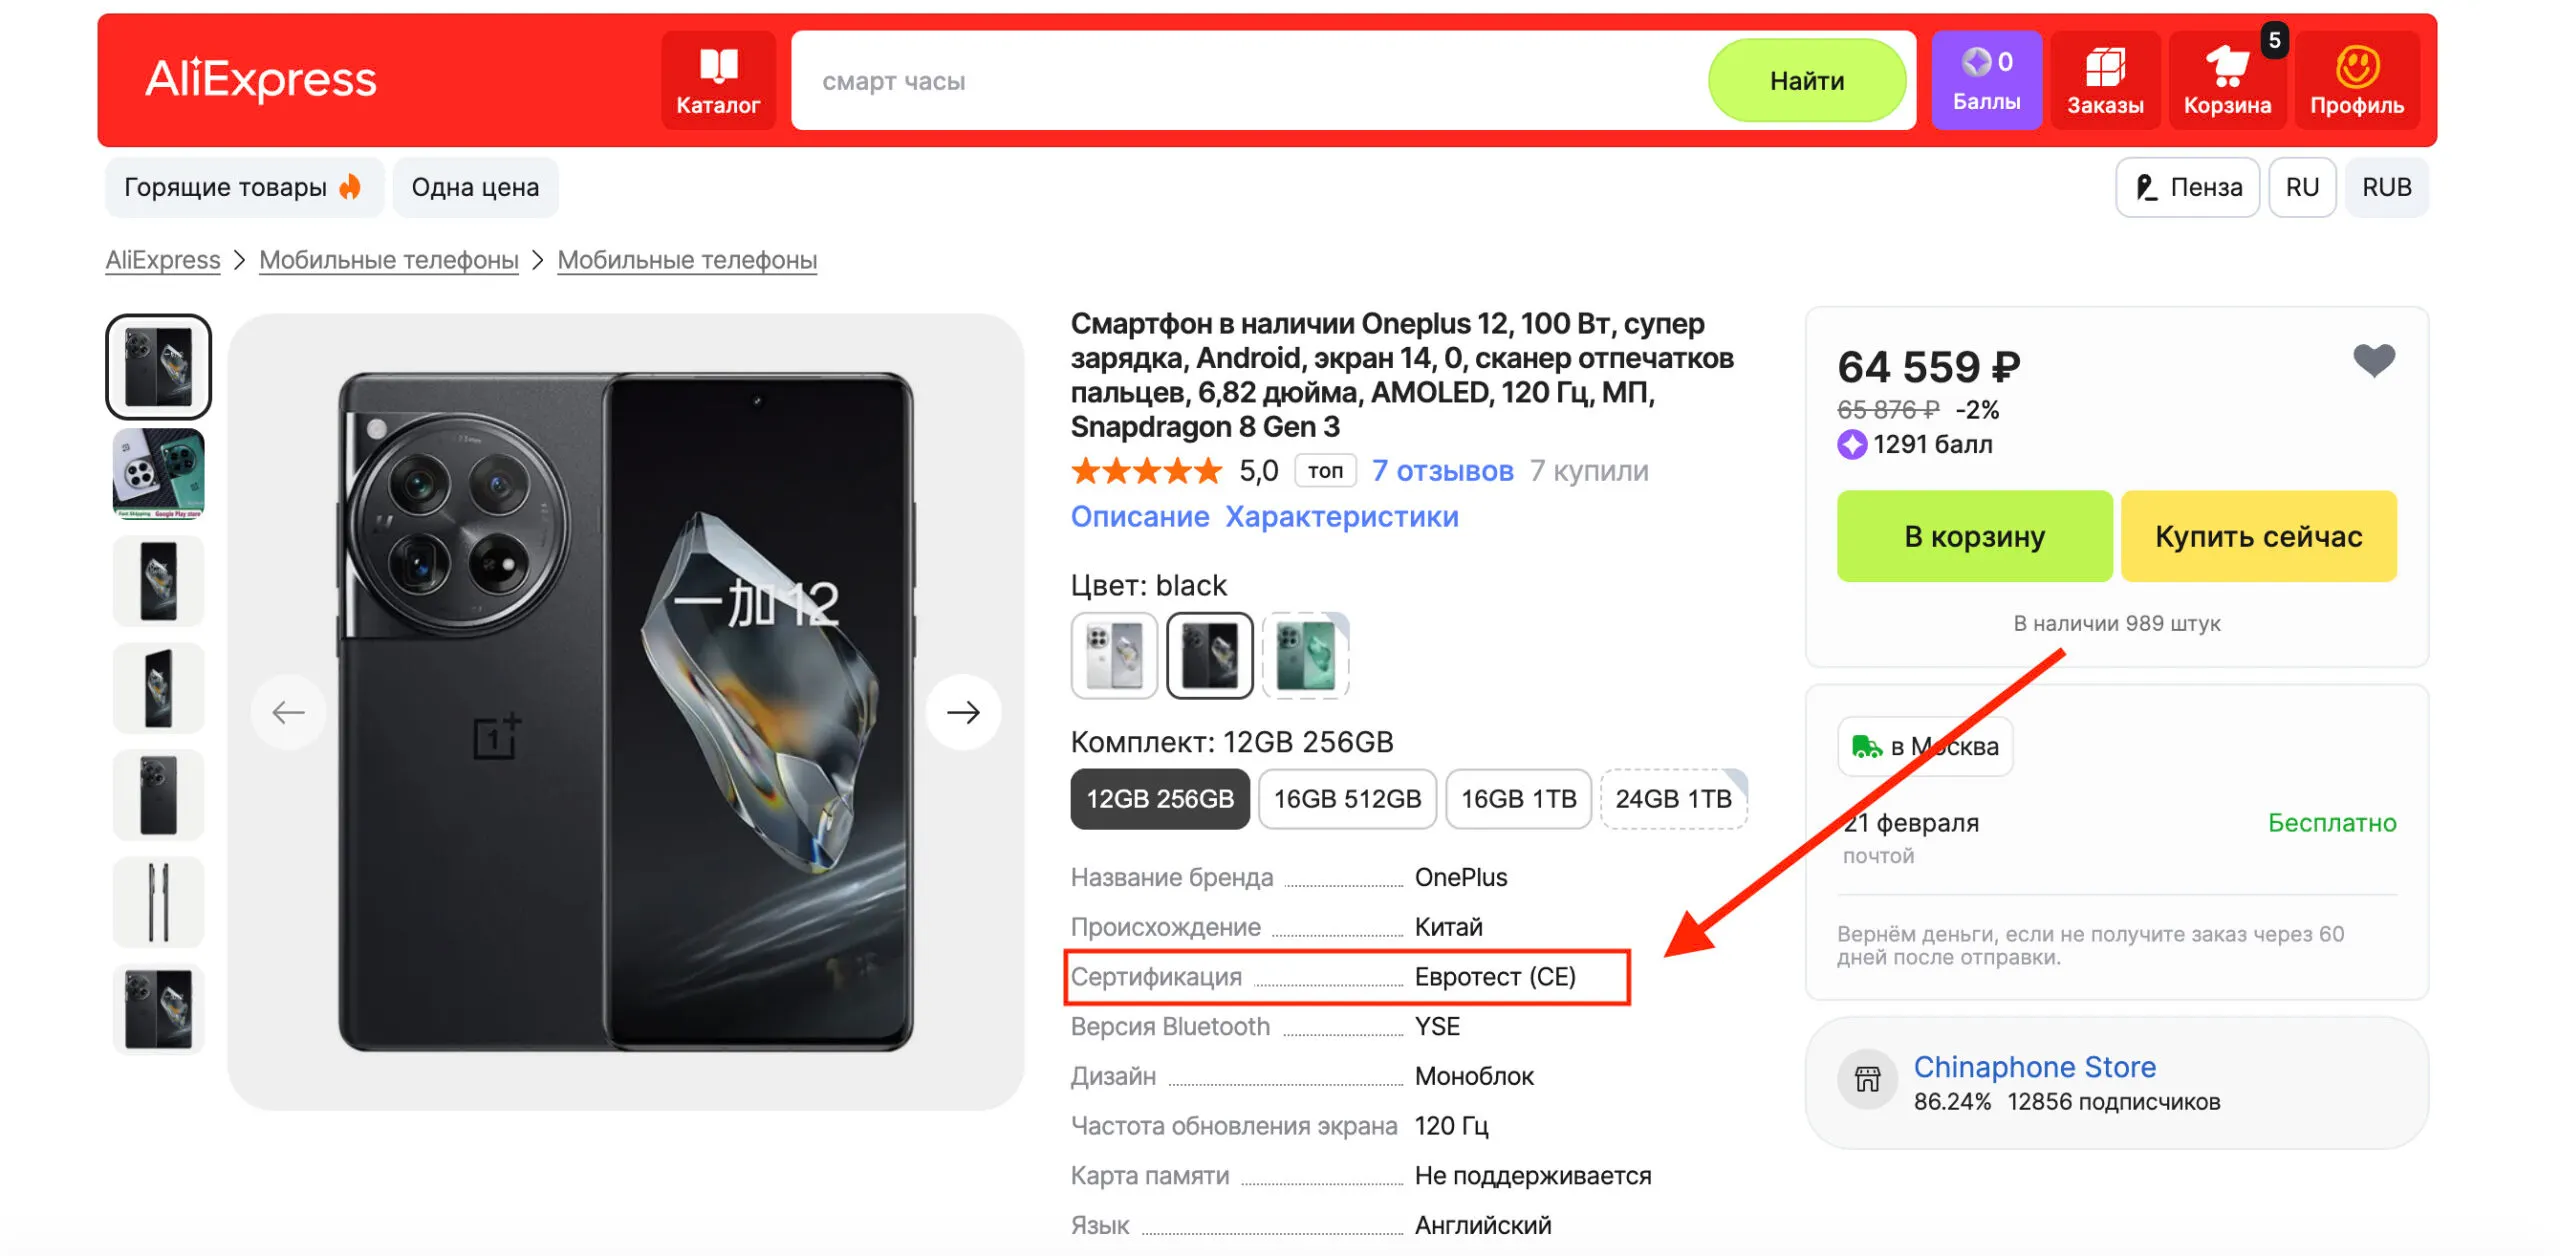Open the Orders (Заказы) box icon

2105,67
